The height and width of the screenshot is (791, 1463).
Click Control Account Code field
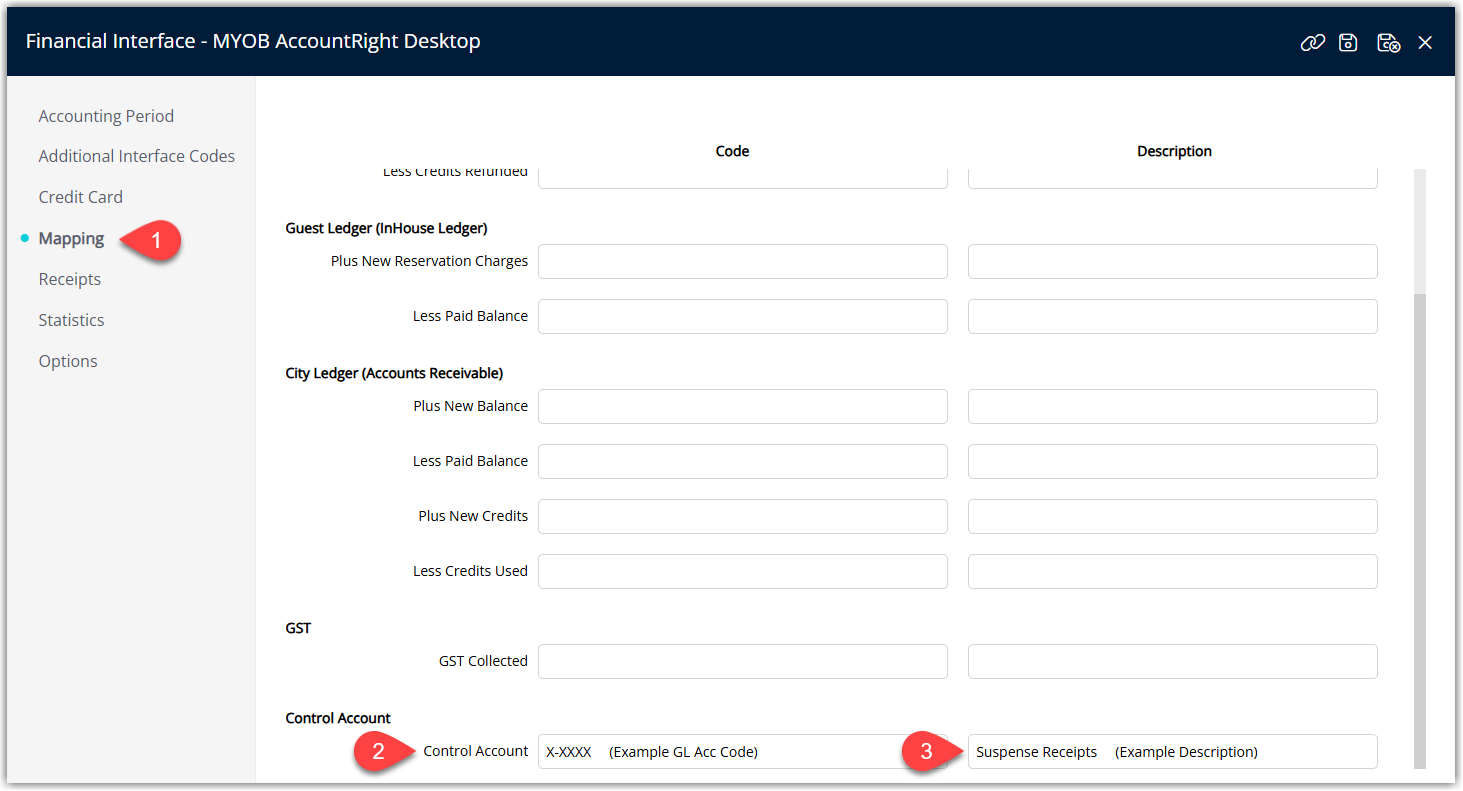click(743, 751)
